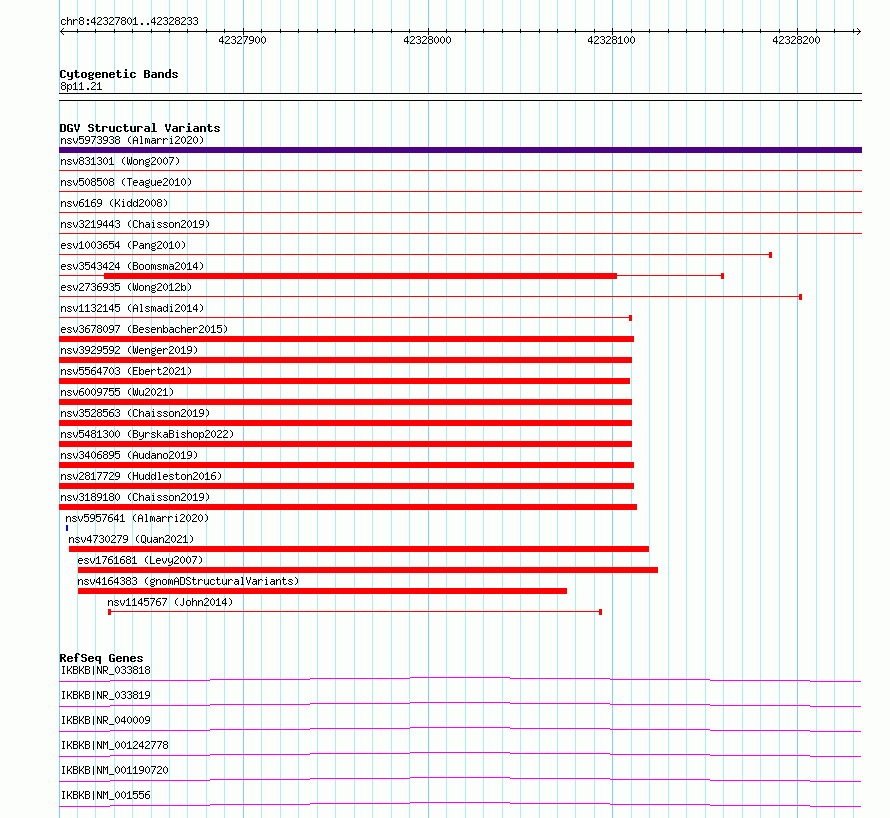Click the dark purple nsv5973938 variant bar

[460, 150]
